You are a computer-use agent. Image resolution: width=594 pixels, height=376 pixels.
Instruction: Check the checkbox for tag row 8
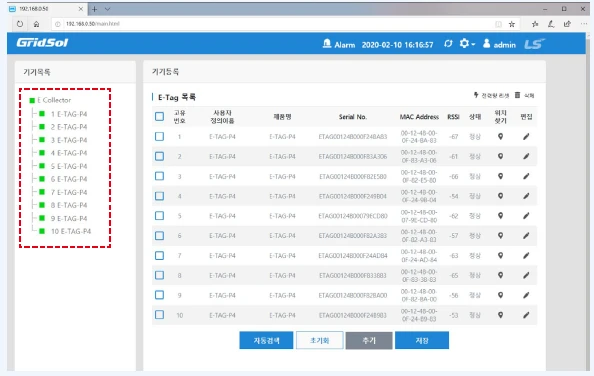159,275
